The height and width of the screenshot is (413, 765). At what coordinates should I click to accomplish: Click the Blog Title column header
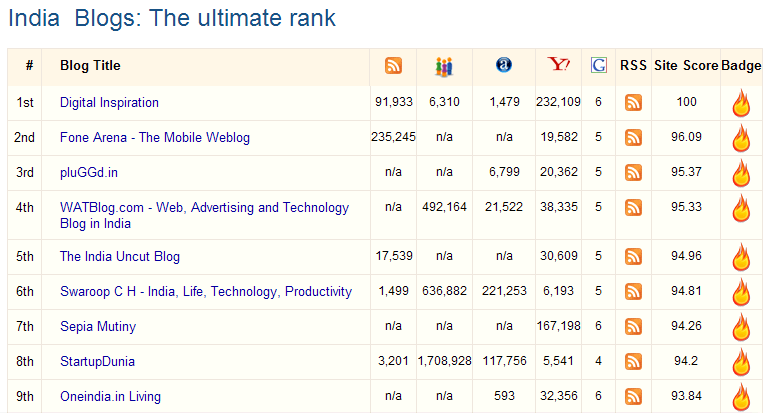(90, 66)
